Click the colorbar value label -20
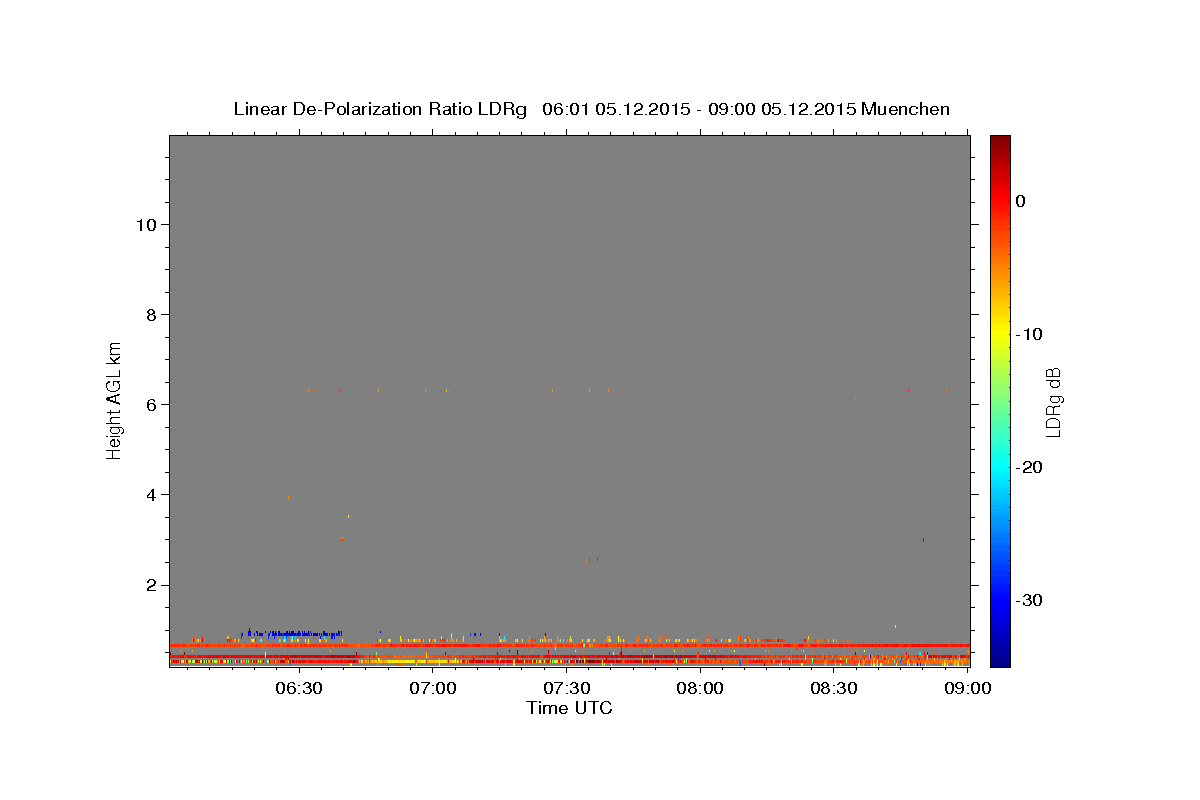 point(1029,467)
